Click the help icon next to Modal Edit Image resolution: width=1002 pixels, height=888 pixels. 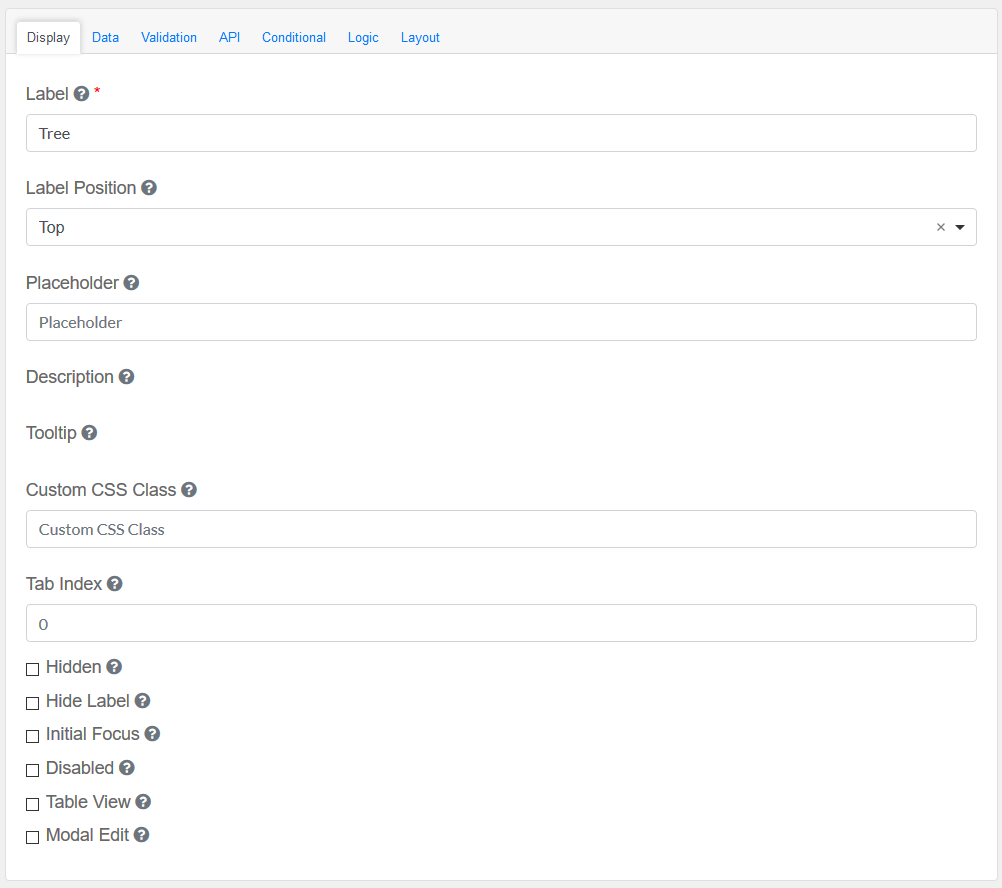pyautogui.click(x=142, y=835)
